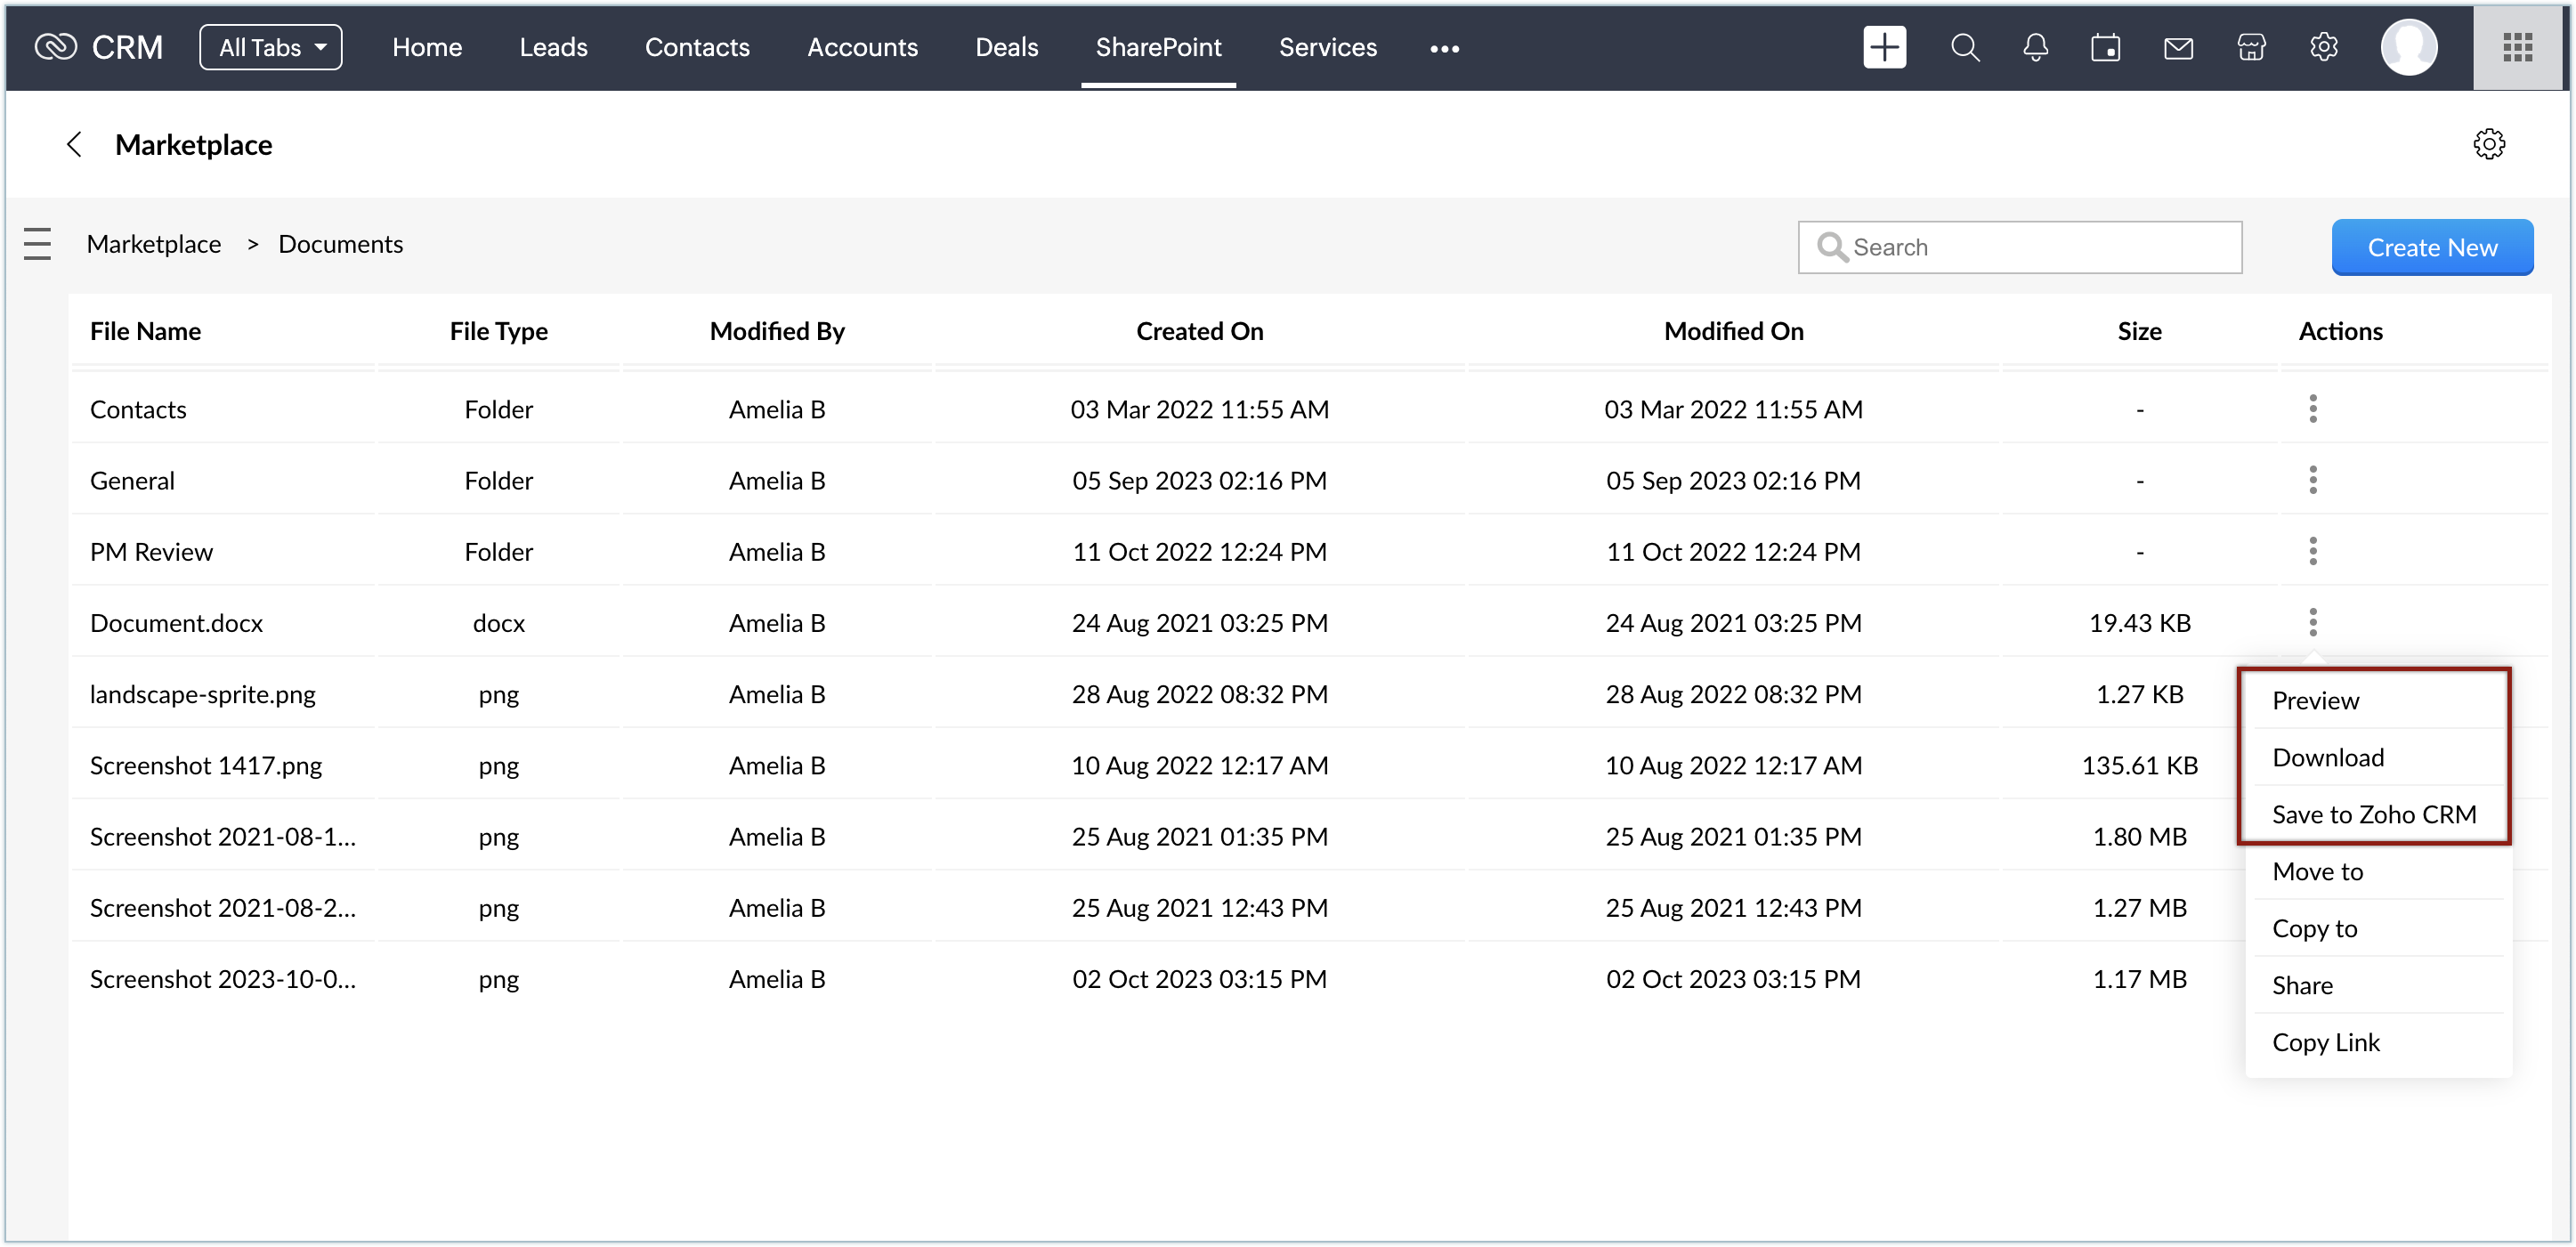The image size is (2576, 1247).
Task: Click the plus quick create icon
Action: point(1884,47)
